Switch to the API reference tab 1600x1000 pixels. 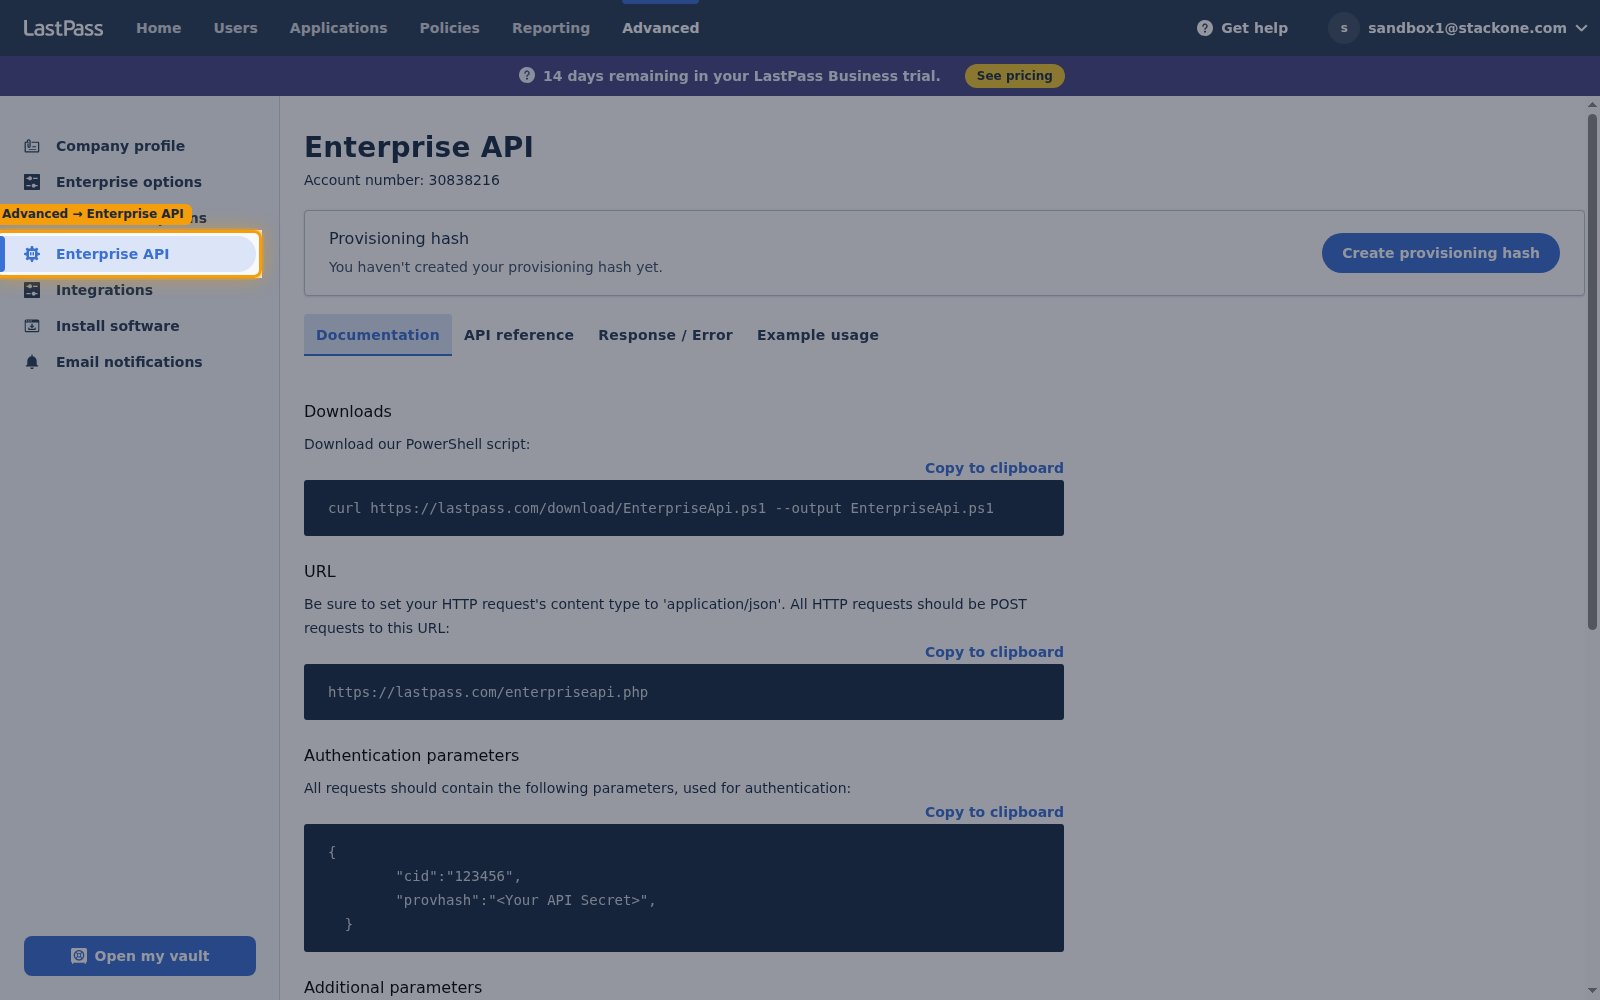519,335
